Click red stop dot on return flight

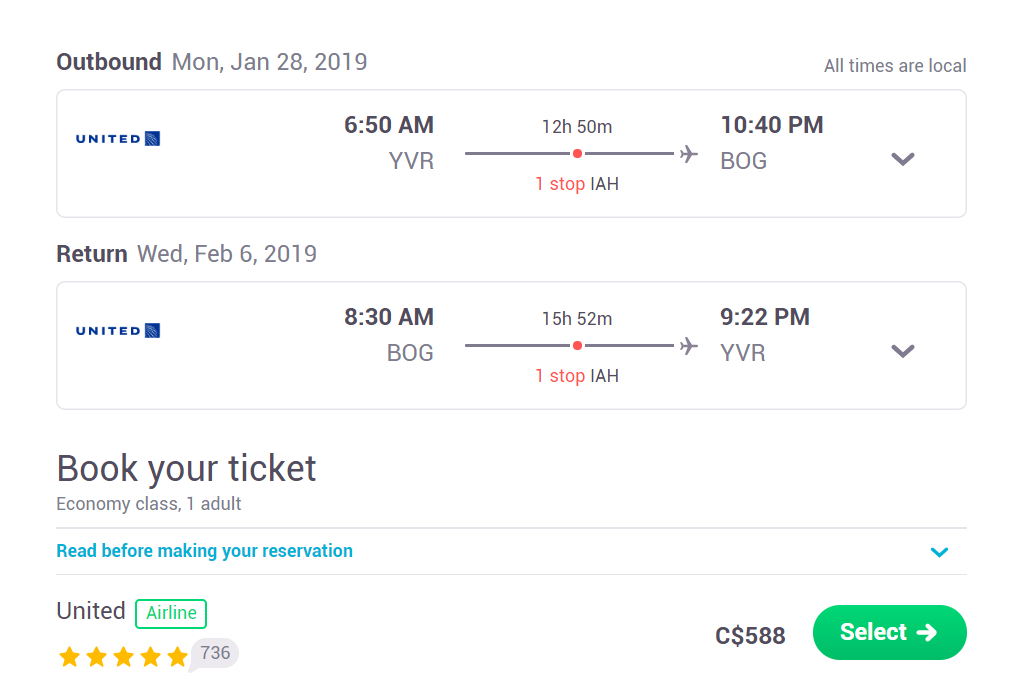[577, 345]
